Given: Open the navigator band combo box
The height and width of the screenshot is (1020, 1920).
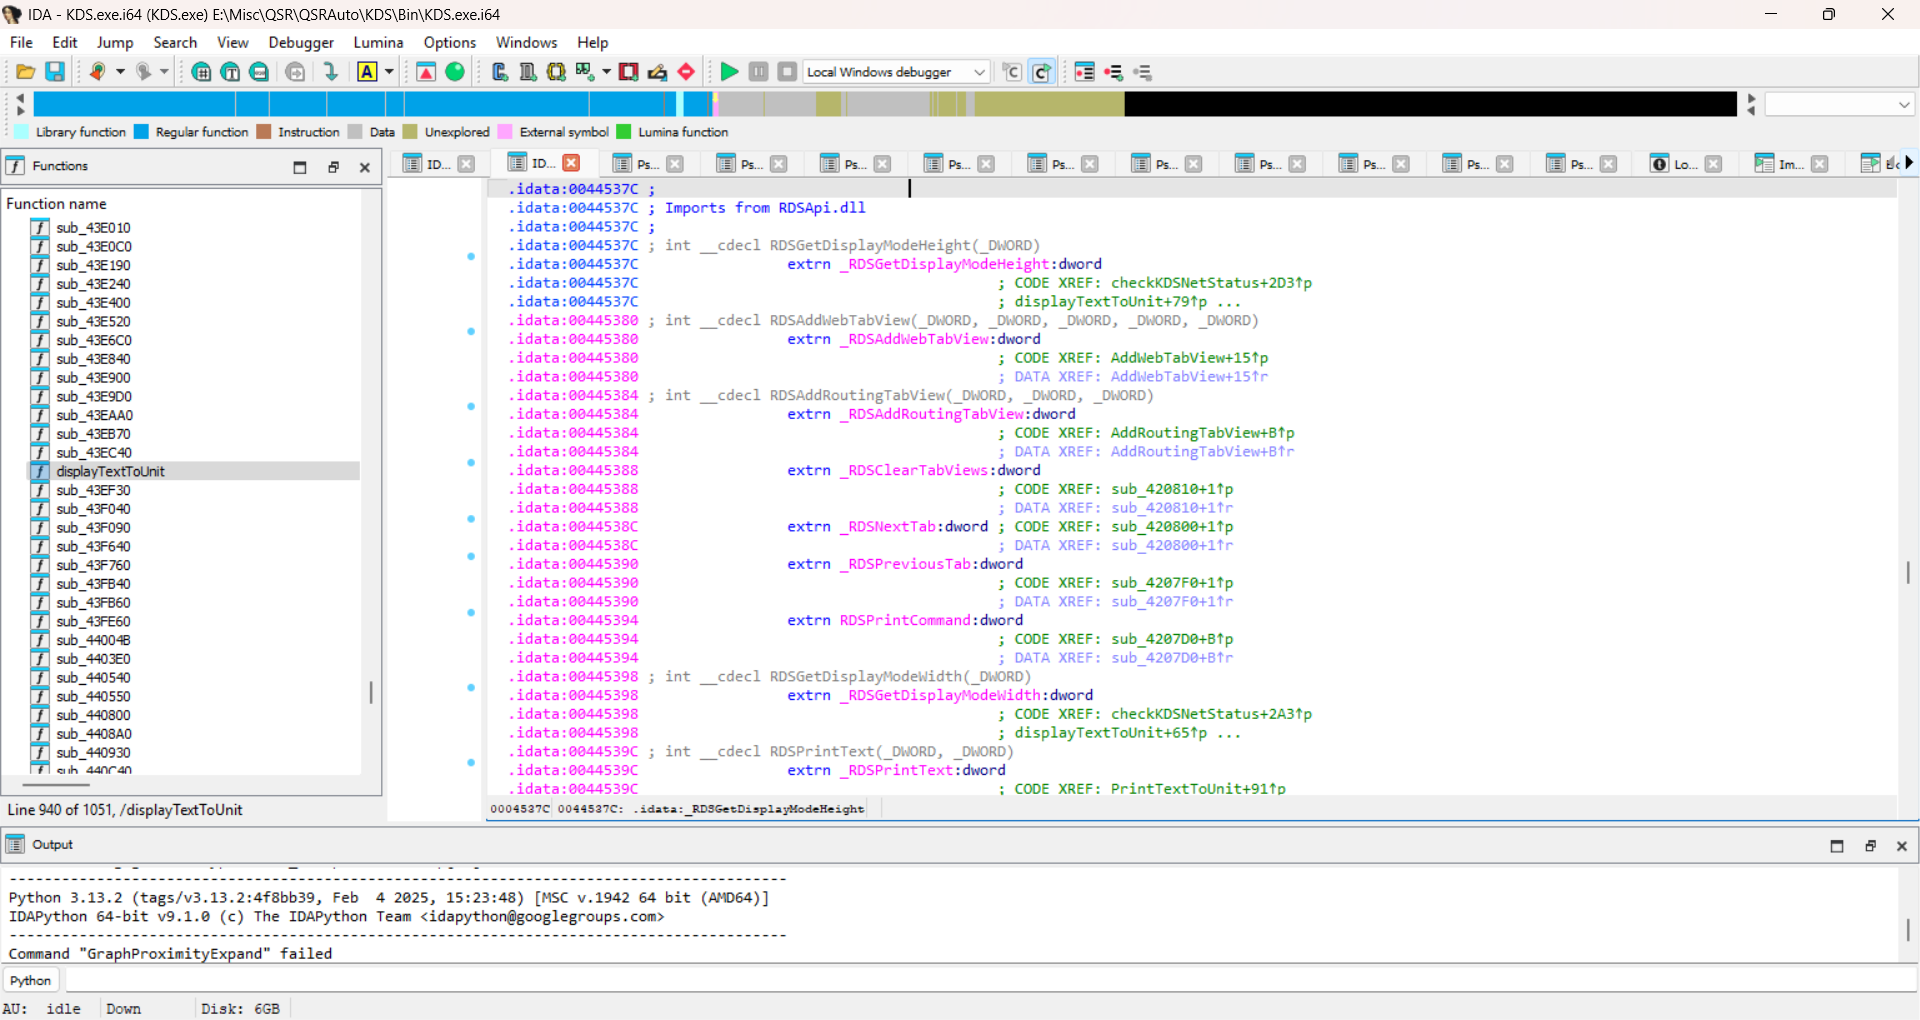Looking at the screenshot, I should (x=1839, y=104).
